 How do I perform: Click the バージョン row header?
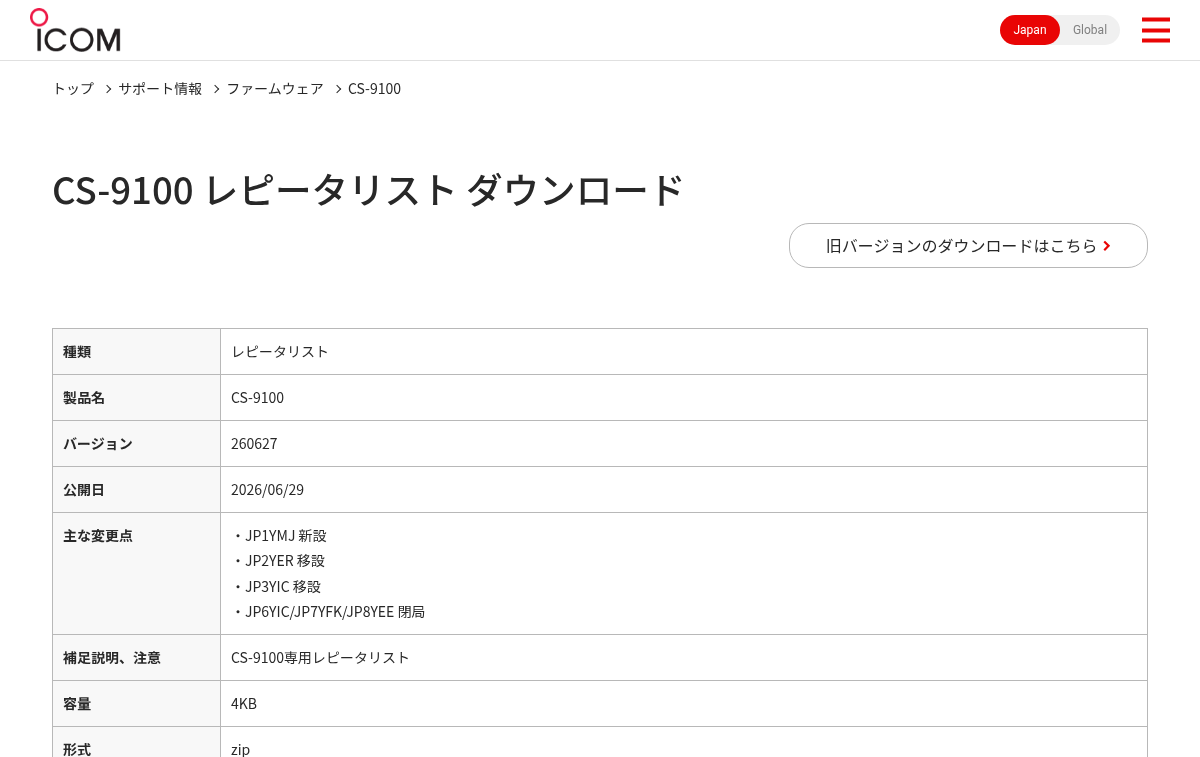pos(136,443)
